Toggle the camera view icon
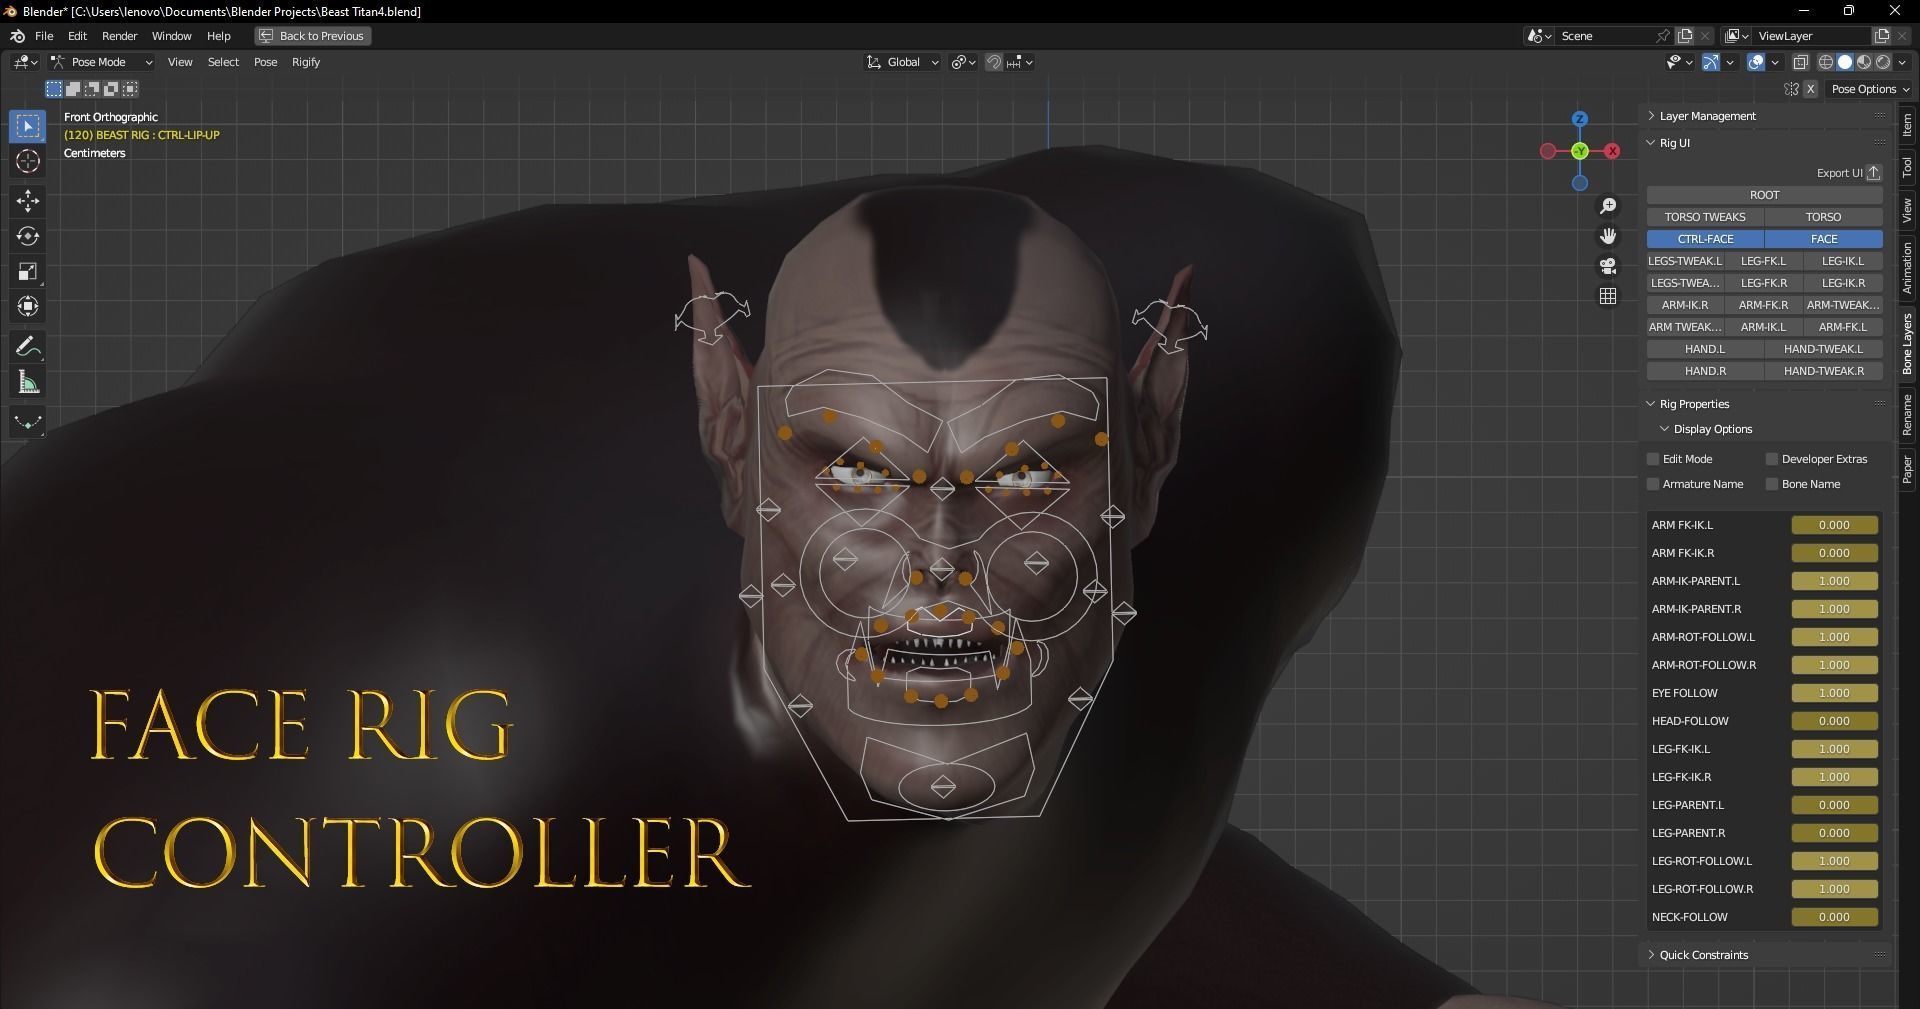 click(1608, 266)
